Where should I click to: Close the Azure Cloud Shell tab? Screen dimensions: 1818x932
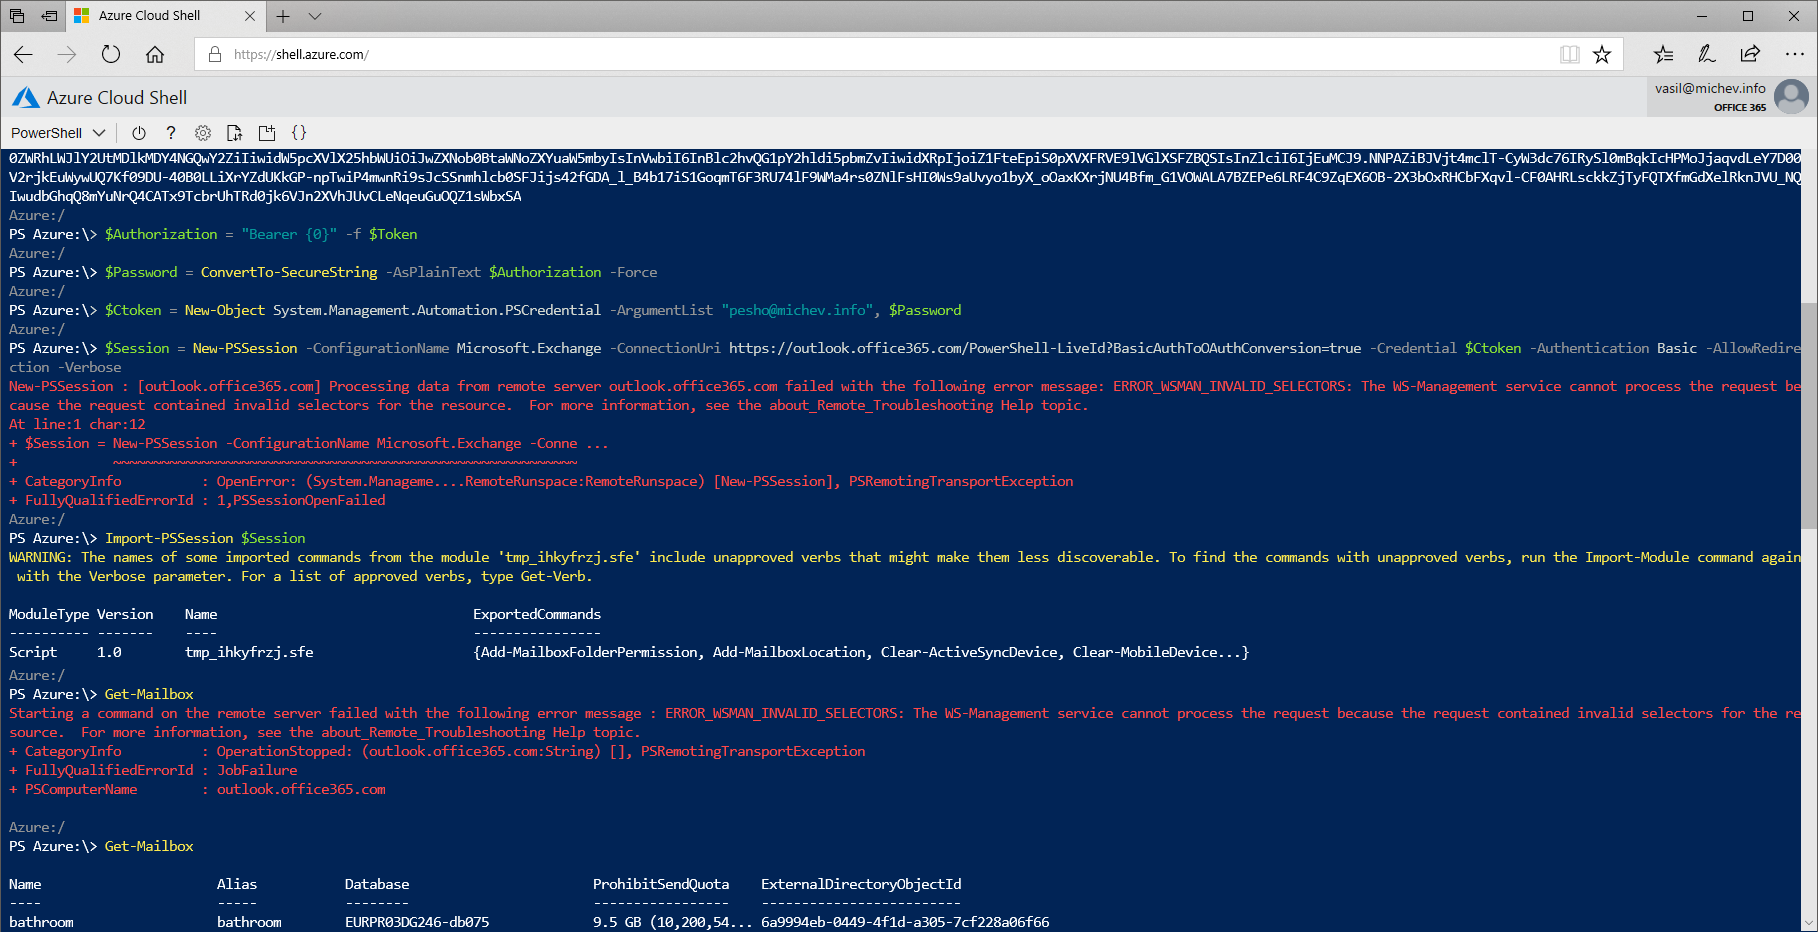coord(250,16)
